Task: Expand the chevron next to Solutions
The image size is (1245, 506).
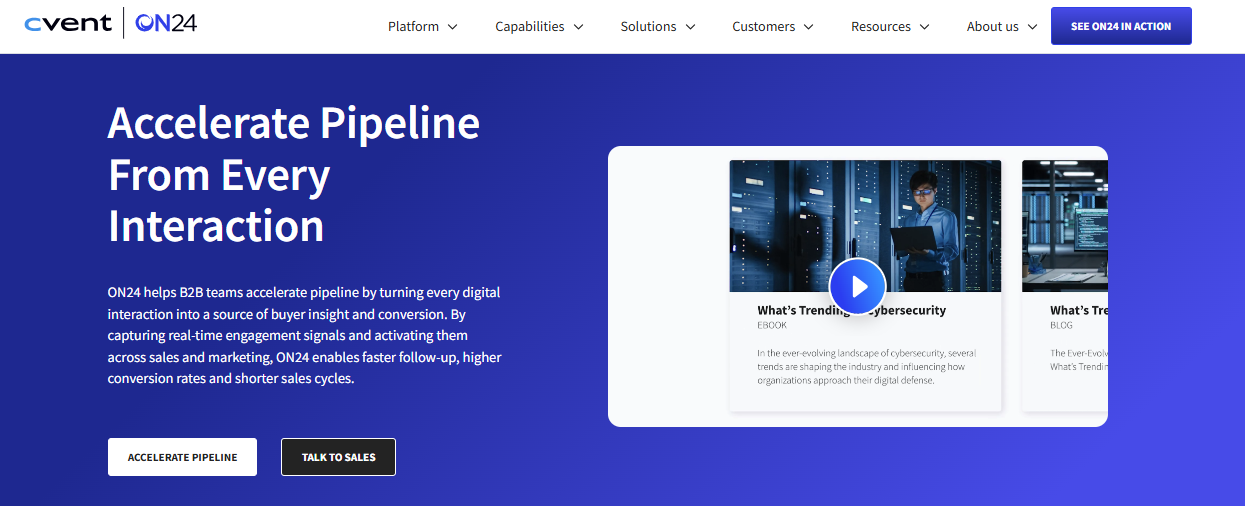Action: point(691,27)
